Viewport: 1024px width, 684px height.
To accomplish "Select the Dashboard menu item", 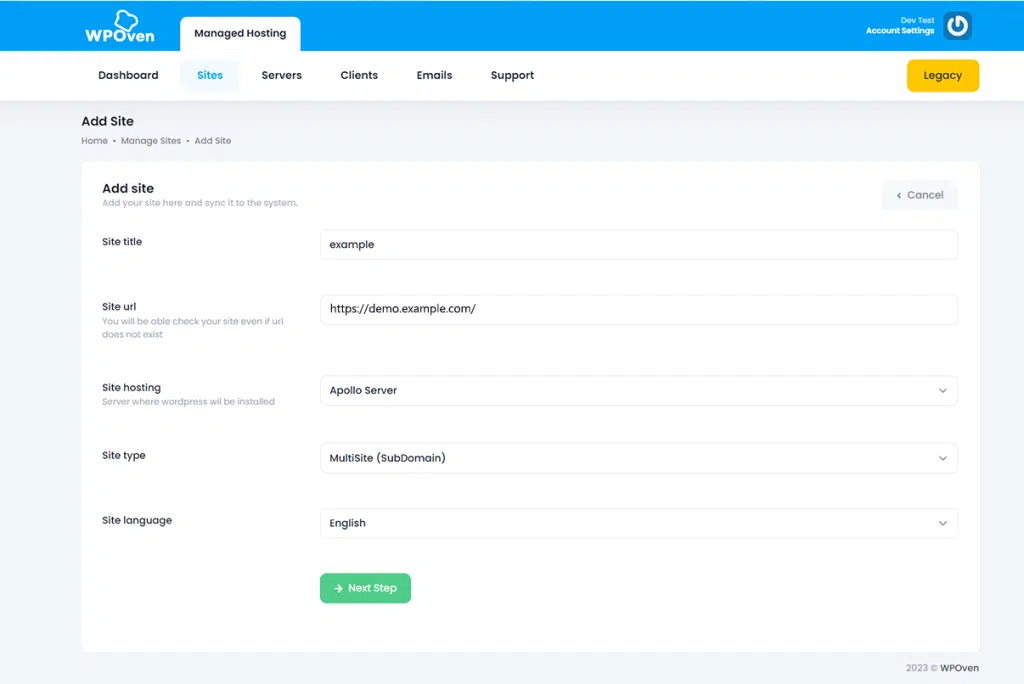I will (x=128, y=75).
